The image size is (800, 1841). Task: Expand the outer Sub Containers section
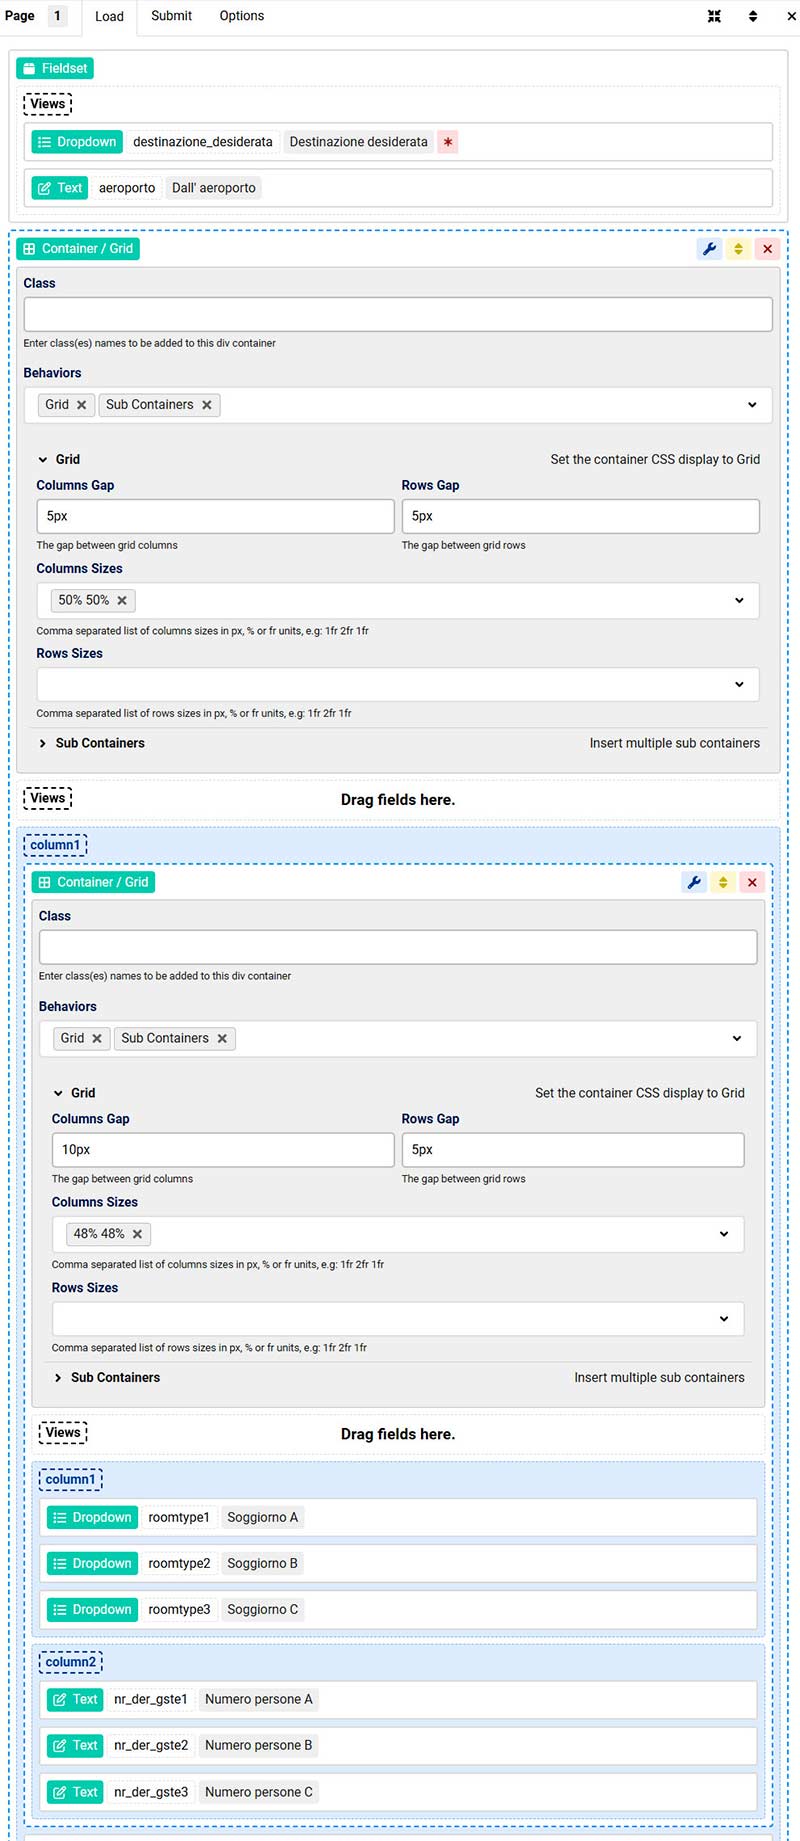pos(43,743)
